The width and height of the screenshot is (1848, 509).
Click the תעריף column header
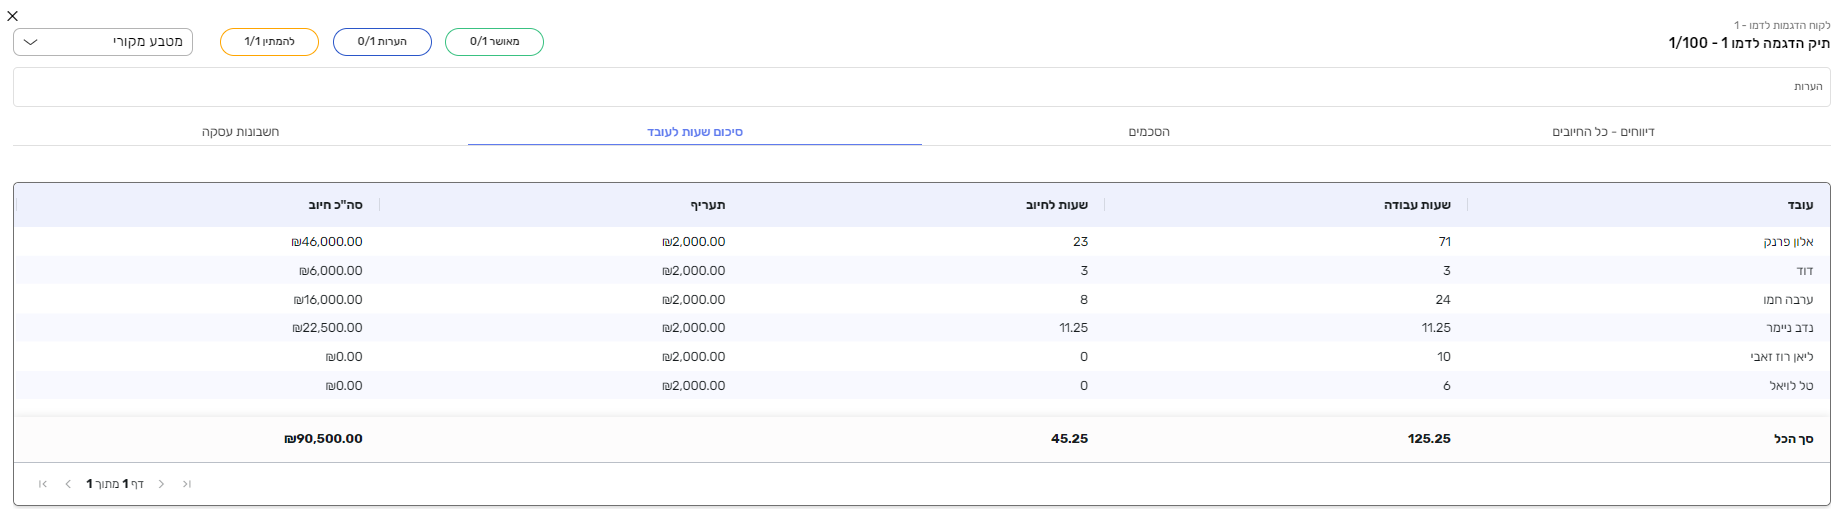point(708,205)
